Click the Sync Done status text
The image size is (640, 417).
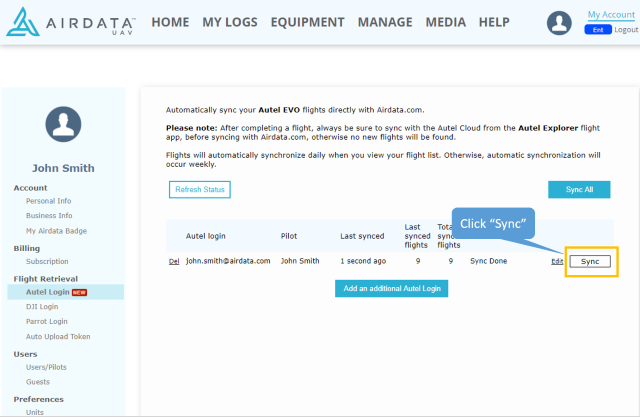489,261
